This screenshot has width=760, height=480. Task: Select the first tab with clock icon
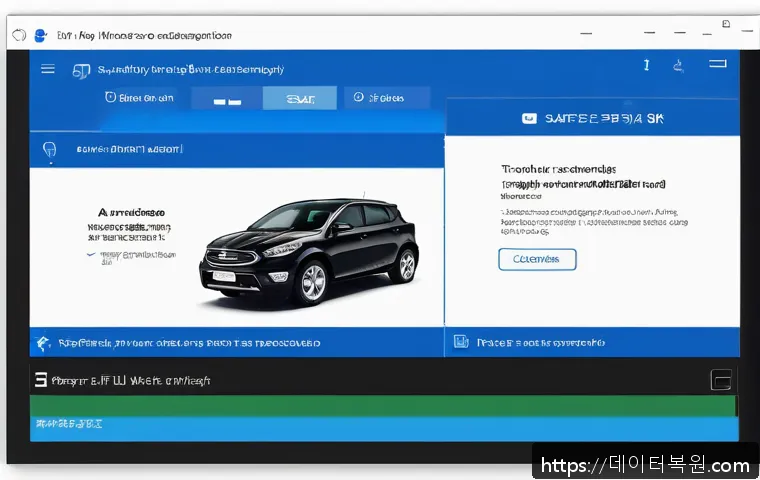pyautogui.click(x=139, y=98)
